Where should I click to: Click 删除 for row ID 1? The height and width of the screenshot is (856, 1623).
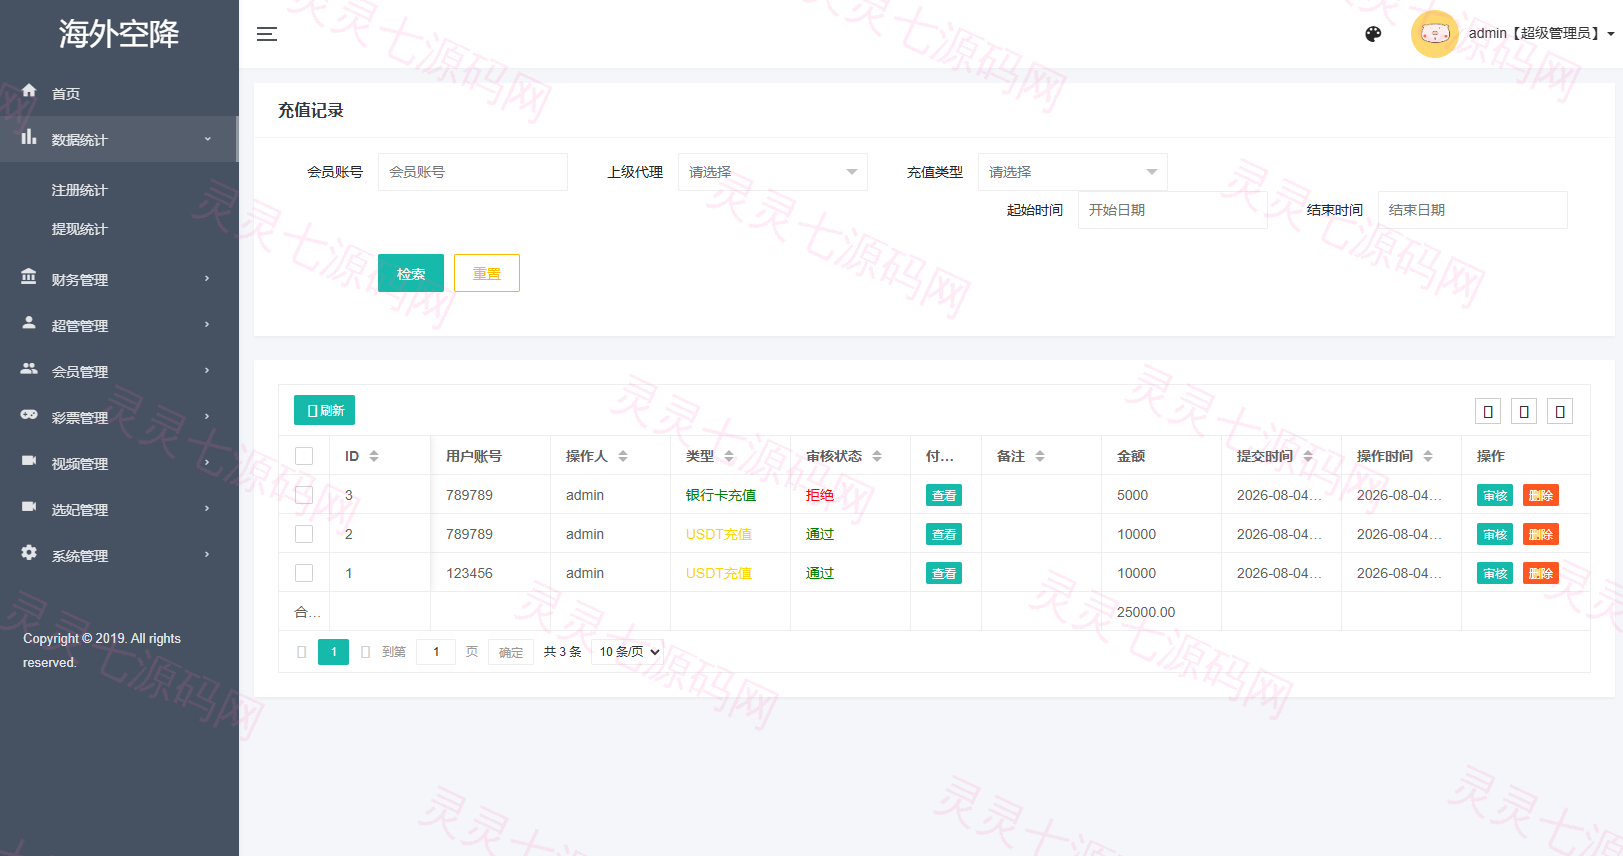point(1541,573)
